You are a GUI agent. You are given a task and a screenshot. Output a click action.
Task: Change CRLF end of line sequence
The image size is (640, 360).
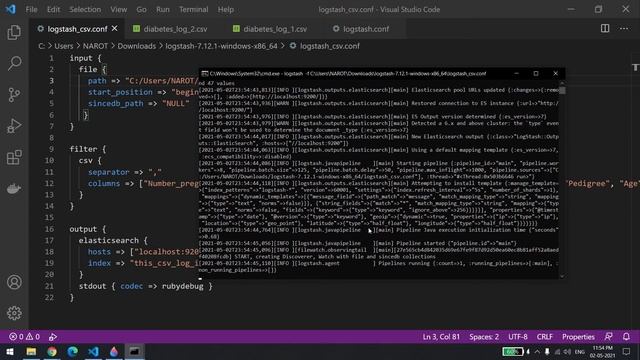pos(544,337)
